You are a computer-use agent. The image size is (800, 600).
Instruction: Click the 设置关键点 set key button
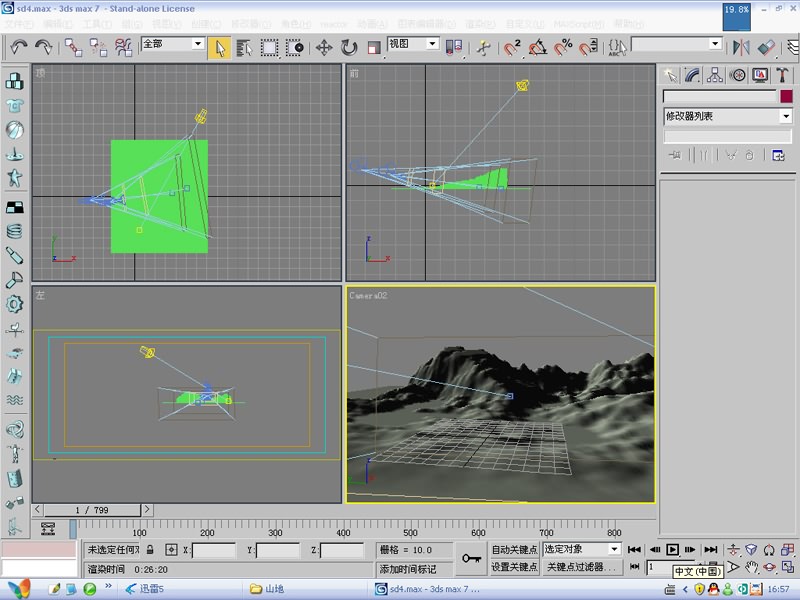[x=514, y=567]
